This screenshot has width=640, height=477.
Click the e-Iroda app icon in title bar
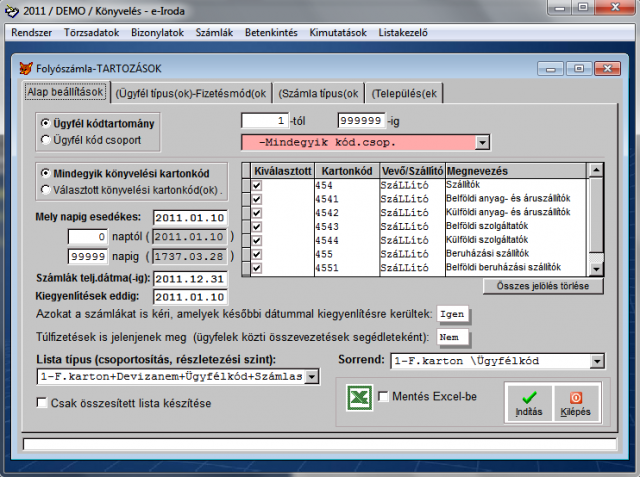click(12, 11)
